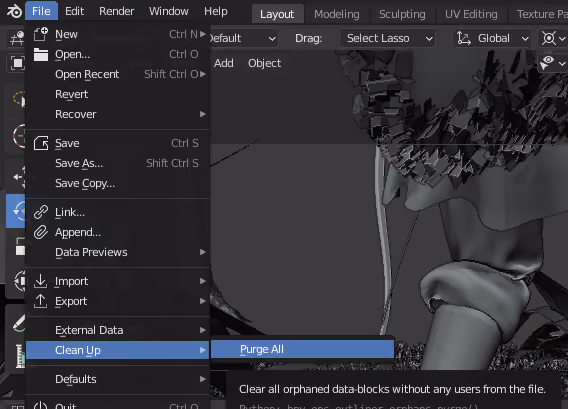
Task: Click the New file icon
Action: coord(41,34)
